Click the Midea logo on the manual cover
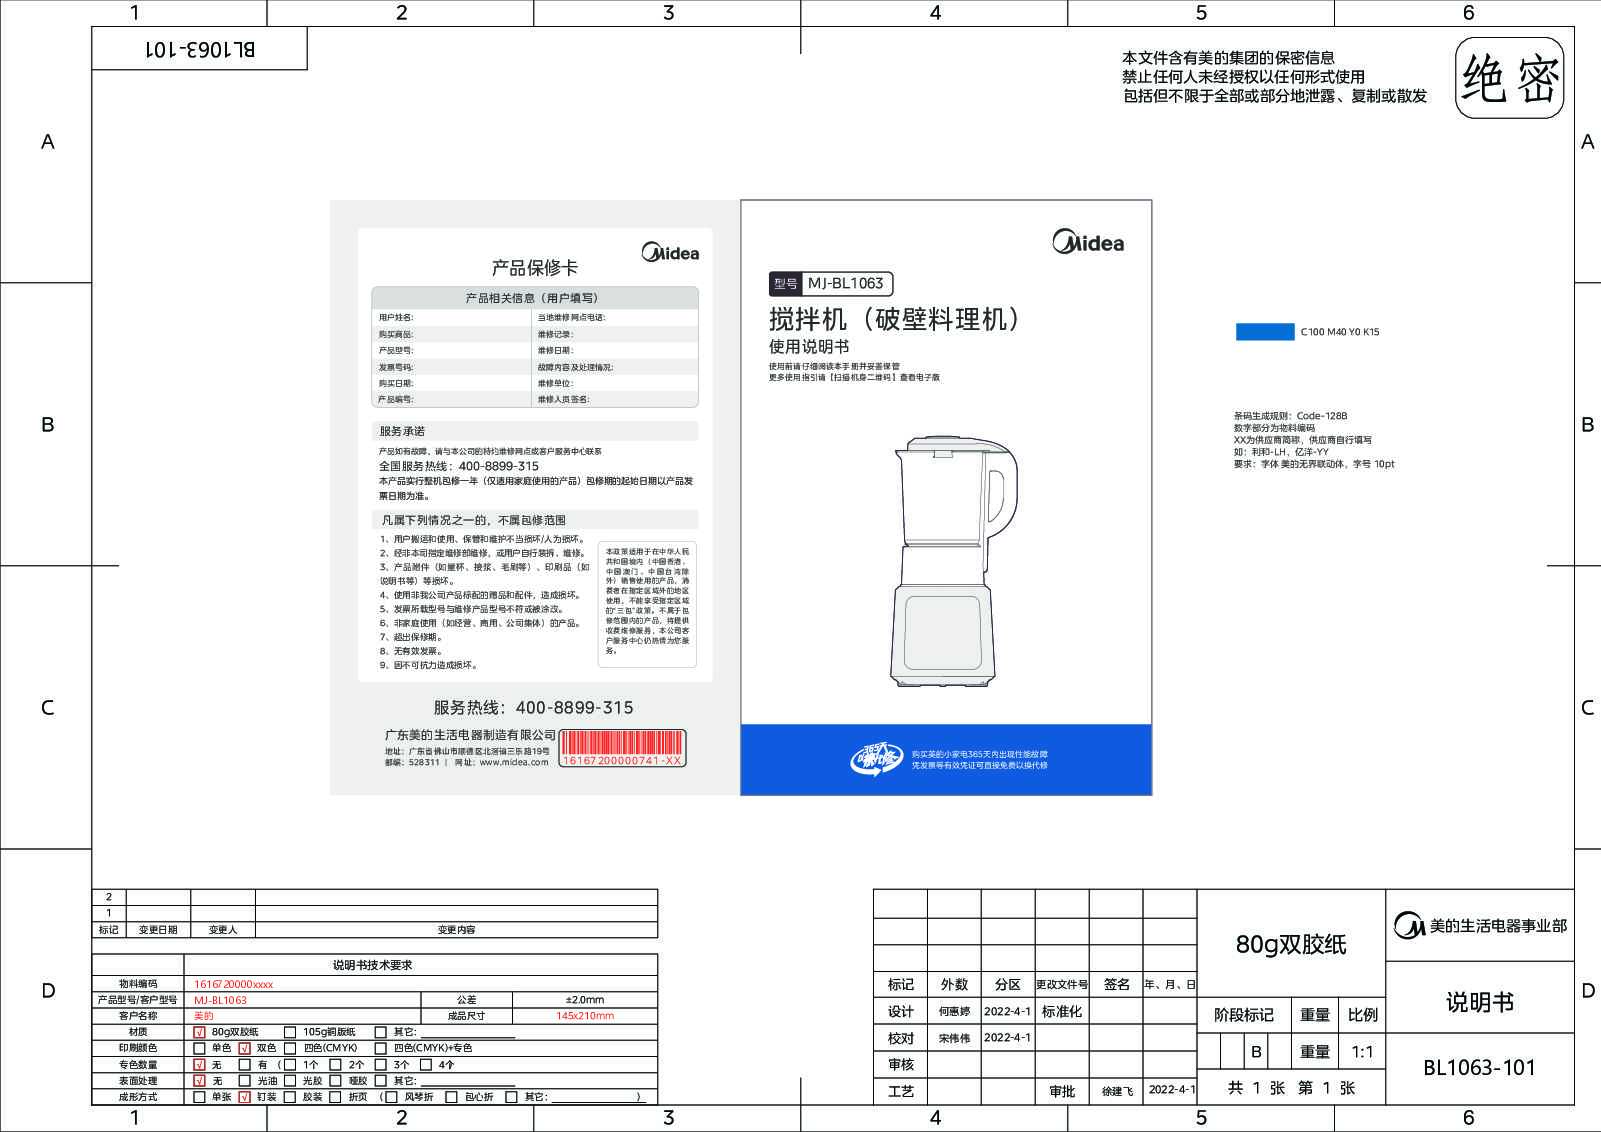Viewport: 1601px width, 1132px height. (1088, 242)
